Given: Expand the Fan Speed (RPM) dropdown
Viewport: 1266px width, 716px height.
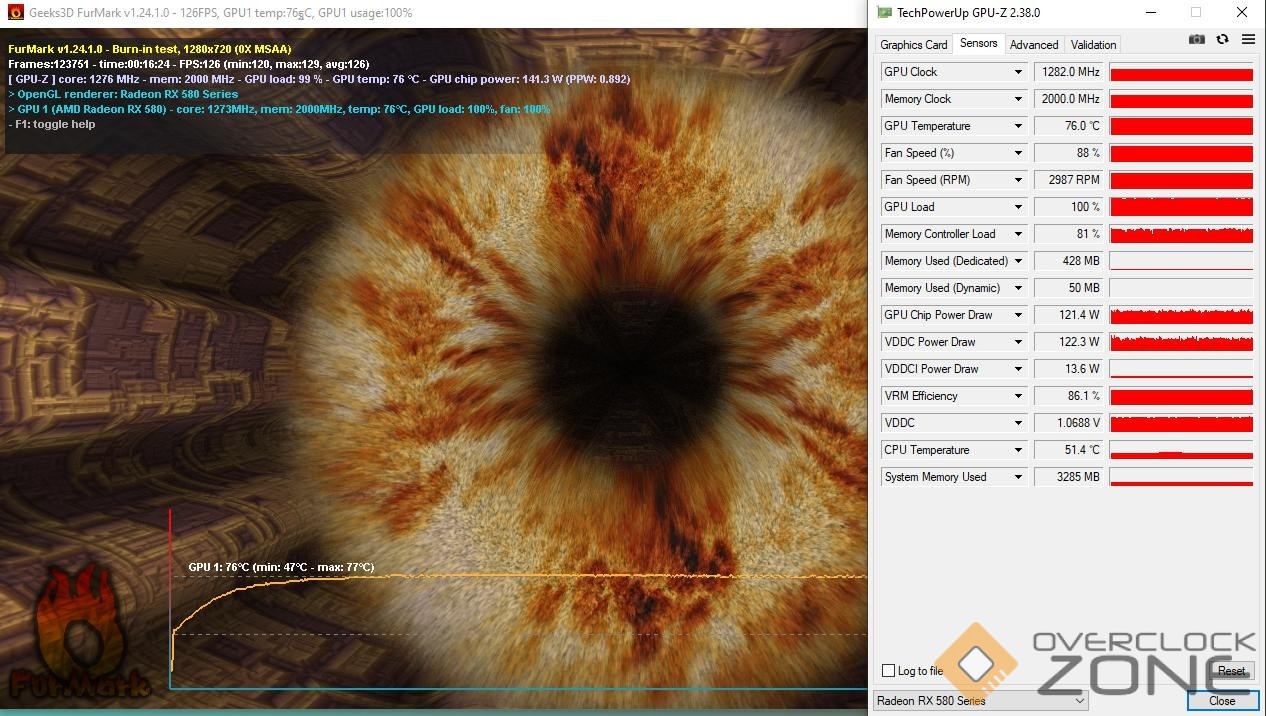Looking at the screenshot, I should (x=1018, y=180).
